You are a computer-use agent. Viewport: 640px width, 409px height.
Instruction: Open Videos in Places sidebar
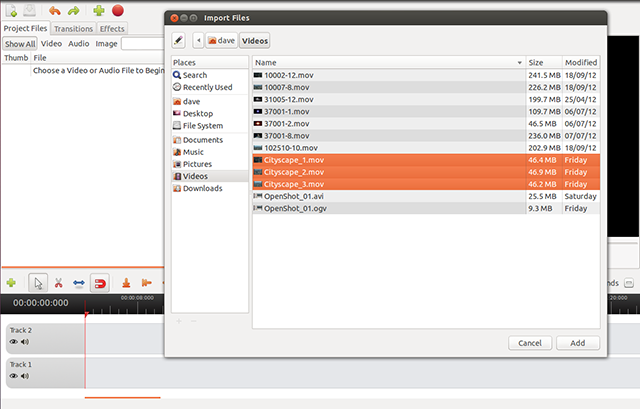pos(210,176)
